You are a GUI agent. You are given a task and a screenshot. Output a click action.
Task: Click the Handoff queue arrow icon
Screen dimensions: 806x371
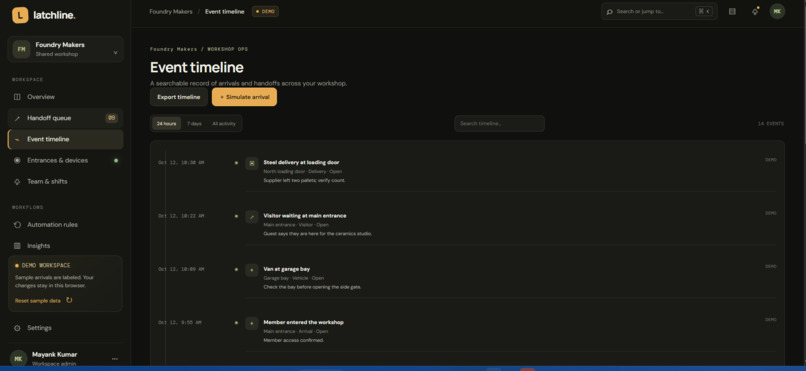[17, 118]
